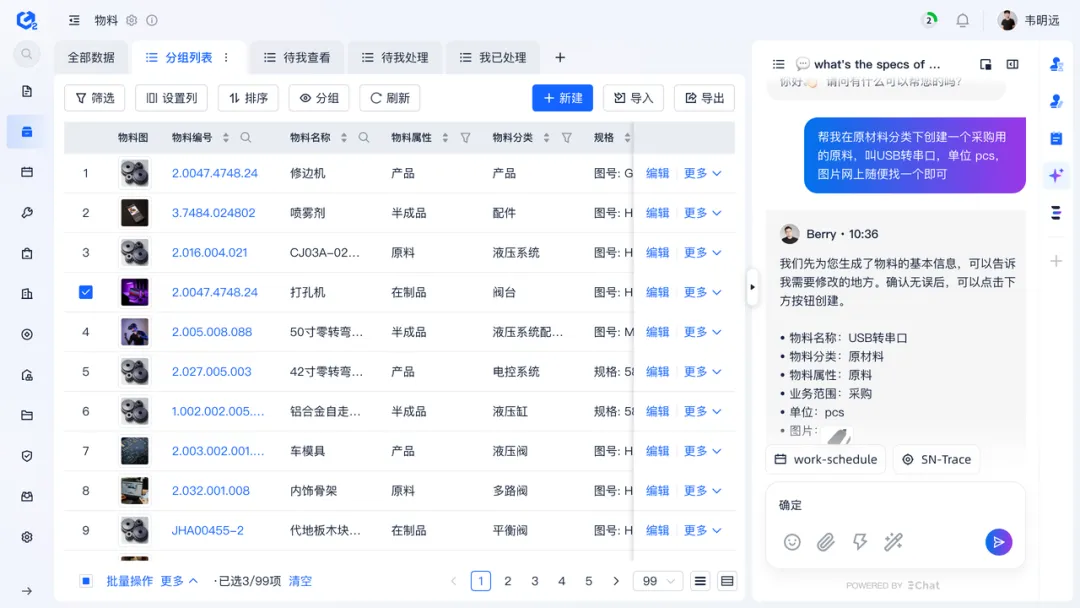Expand 更多 for 喷雾剂 row
The image size is (1080, 608).
[x=703, y=213]
